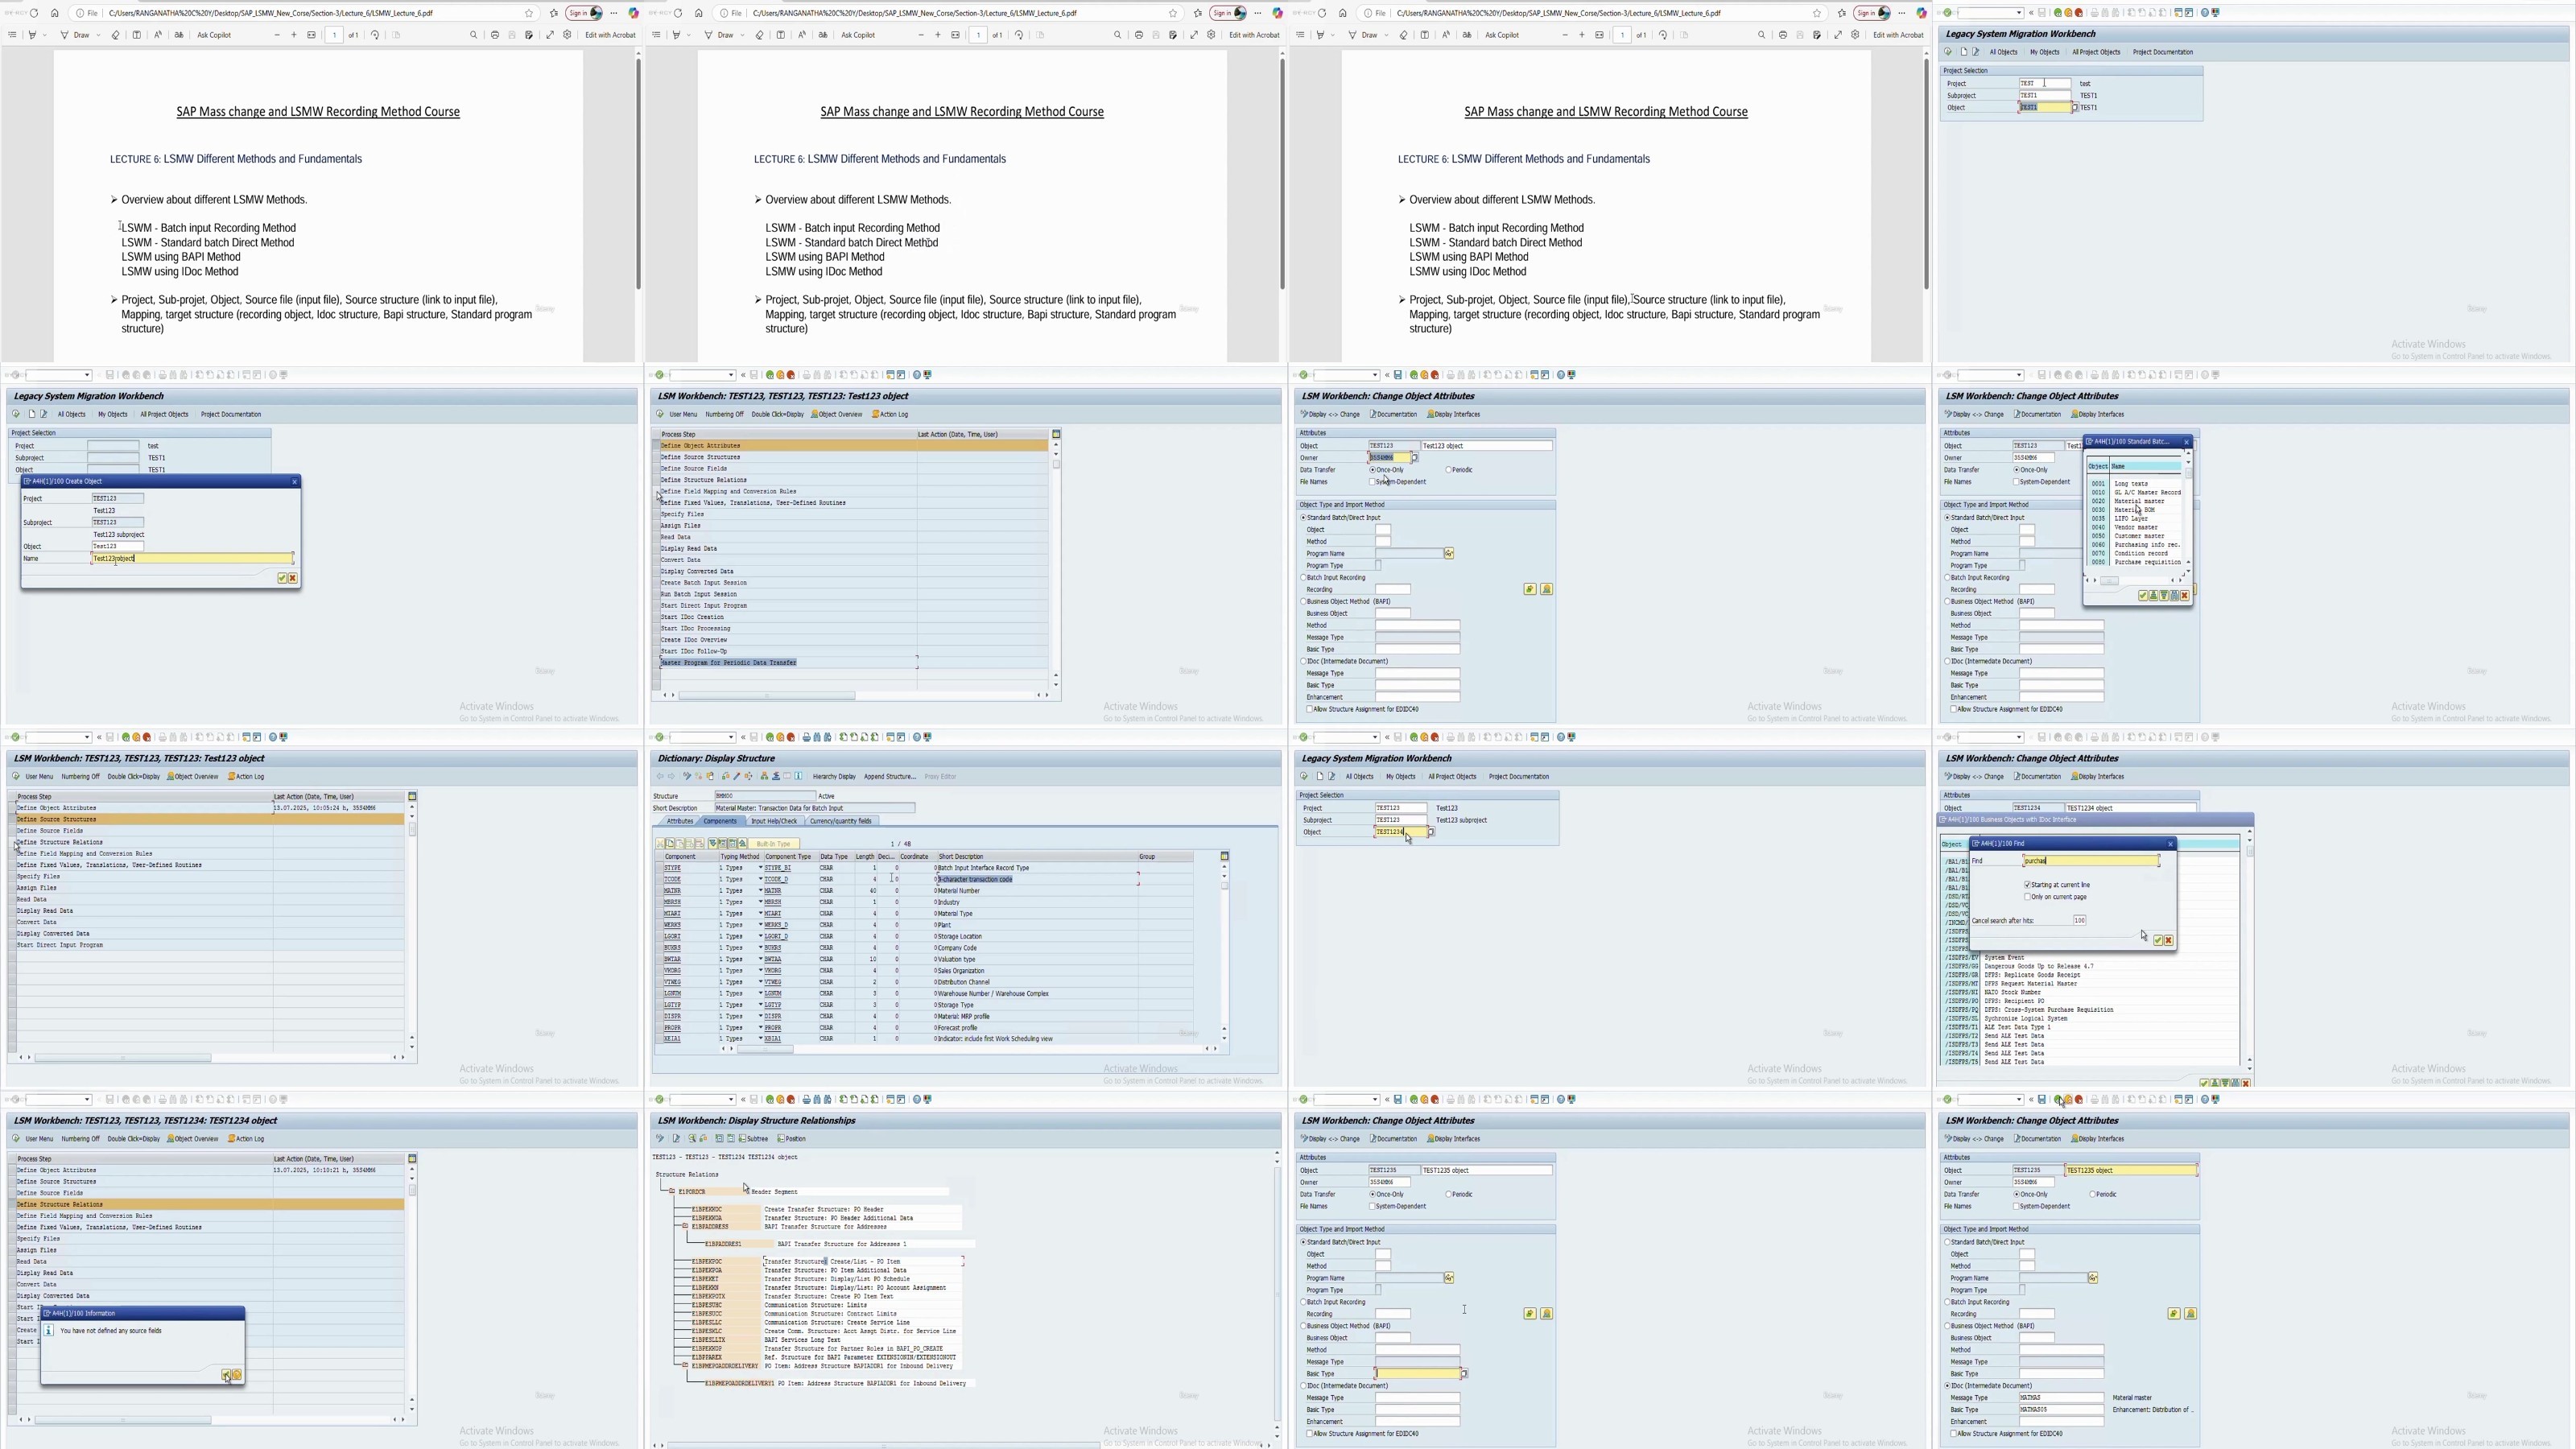Click forward arrow in Dictionary Display Structure toolbar

671,776
